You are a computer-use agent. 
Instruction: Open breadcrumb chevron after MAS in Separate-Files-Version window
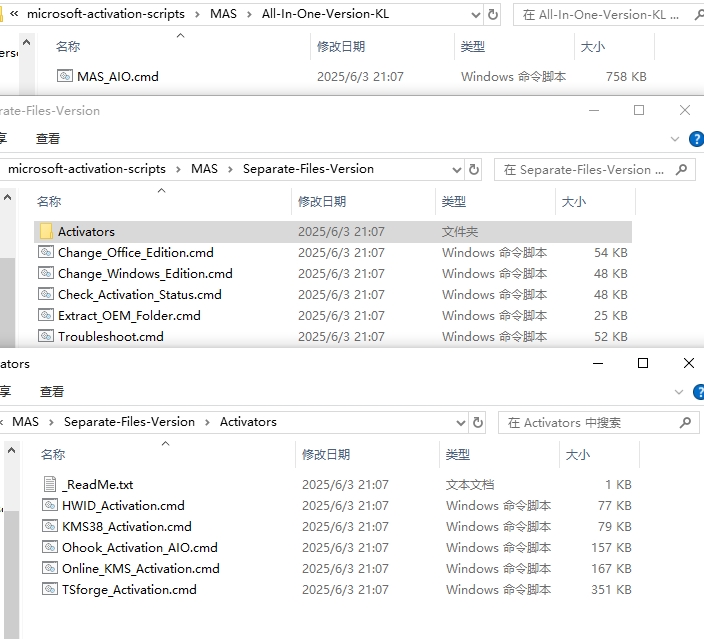click(230, 169)
